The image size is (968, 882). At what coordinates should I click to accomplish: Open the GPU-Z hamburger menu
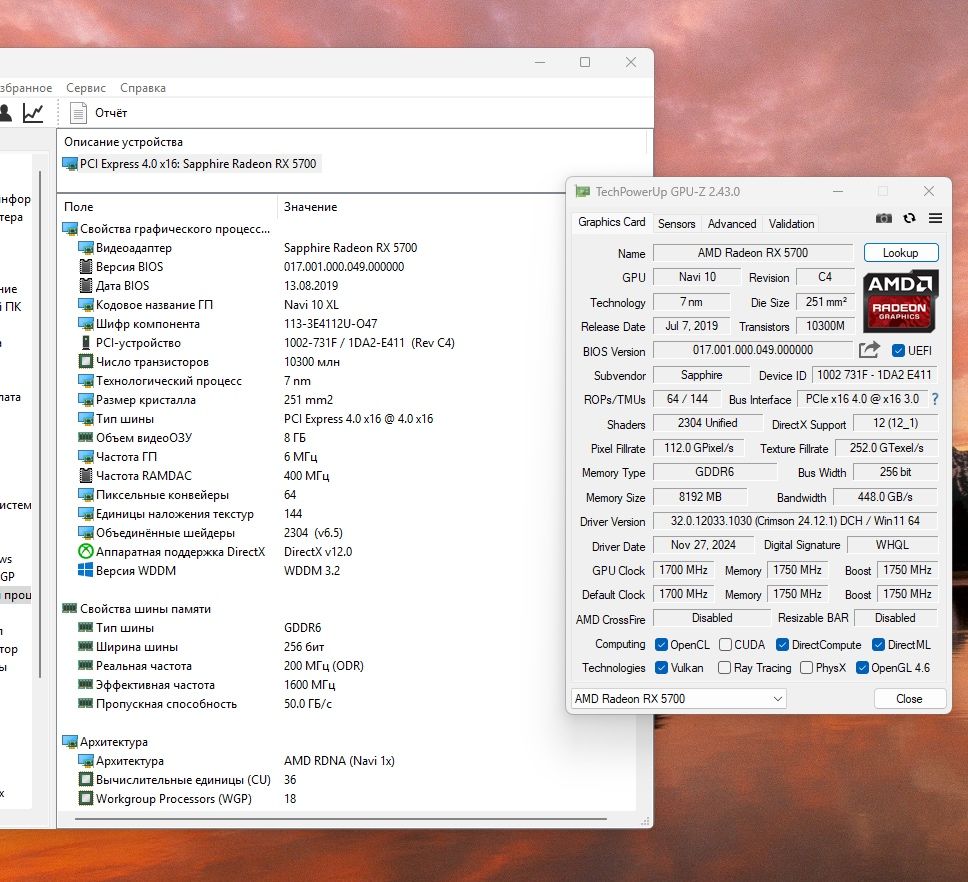tap(935, 218)
